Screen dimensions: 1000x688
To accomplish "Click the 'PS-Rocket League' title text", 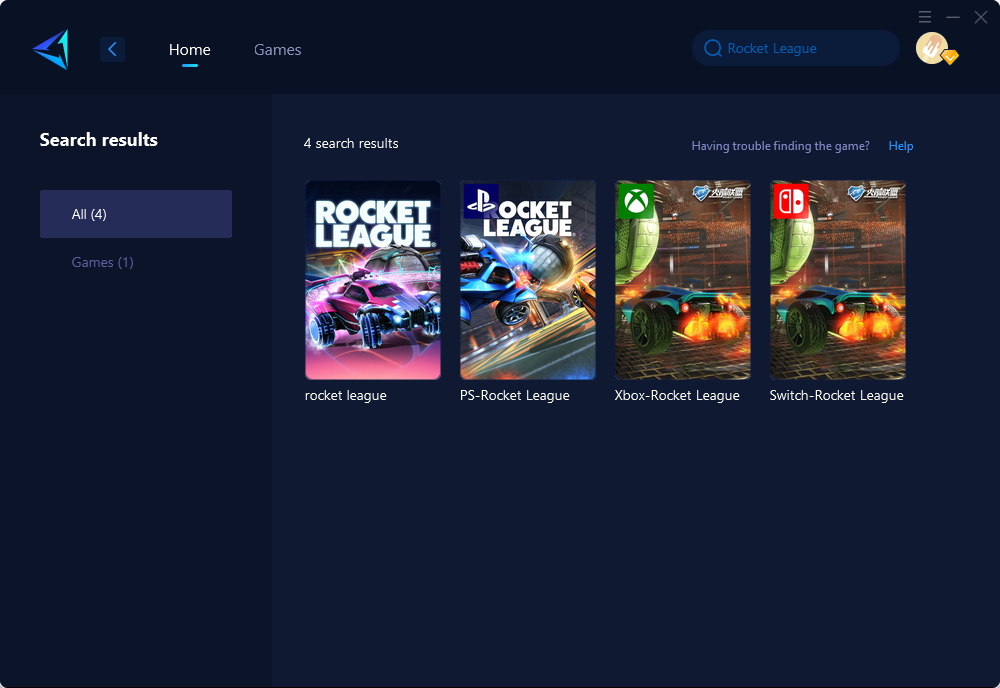I will coord(515,395).
